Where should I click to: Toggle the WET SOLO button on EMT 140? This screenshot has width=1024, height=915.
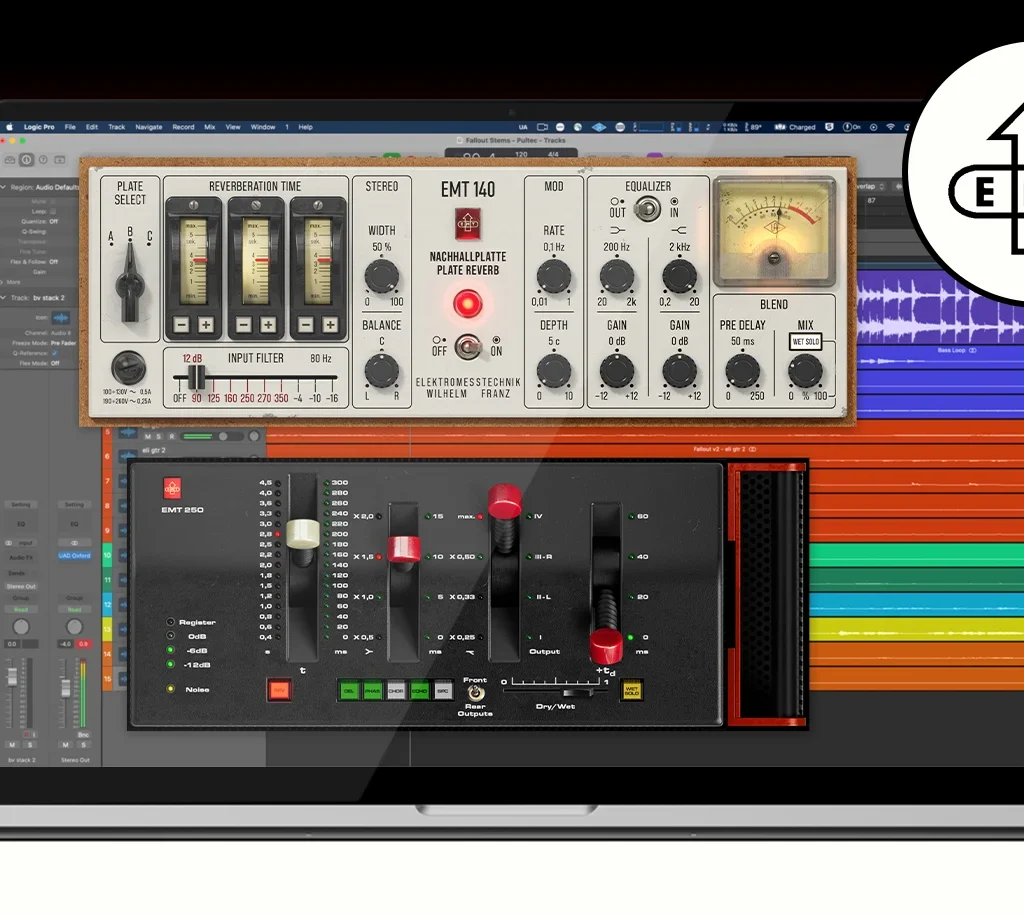coord(805,342)
